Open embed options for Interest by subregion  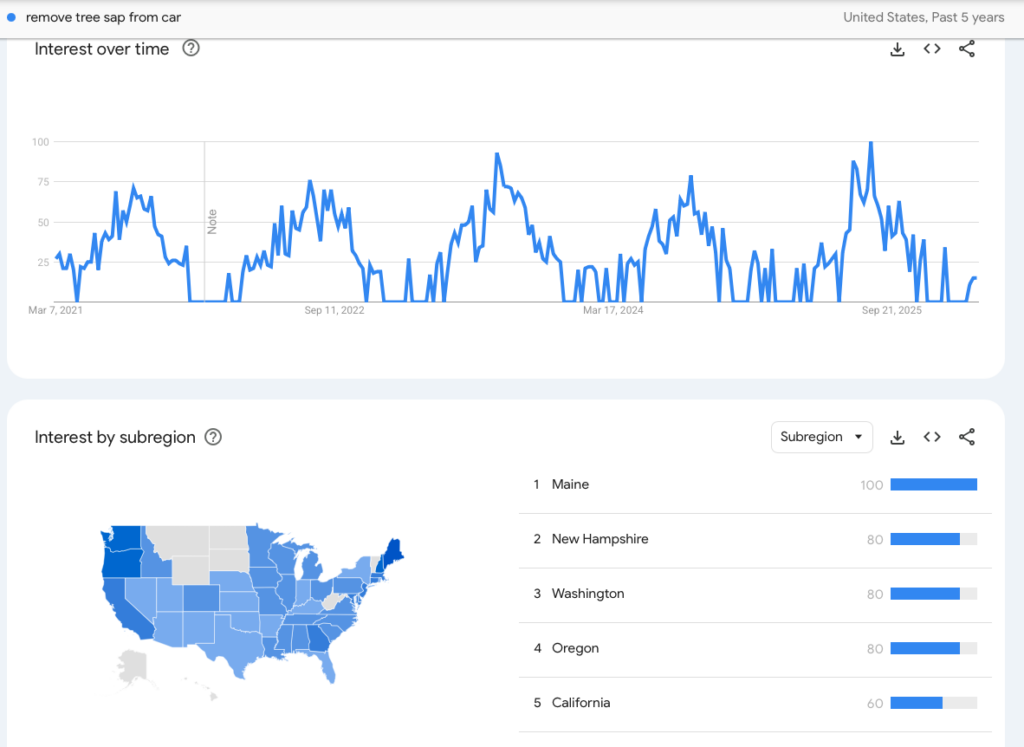pos(932,437)
